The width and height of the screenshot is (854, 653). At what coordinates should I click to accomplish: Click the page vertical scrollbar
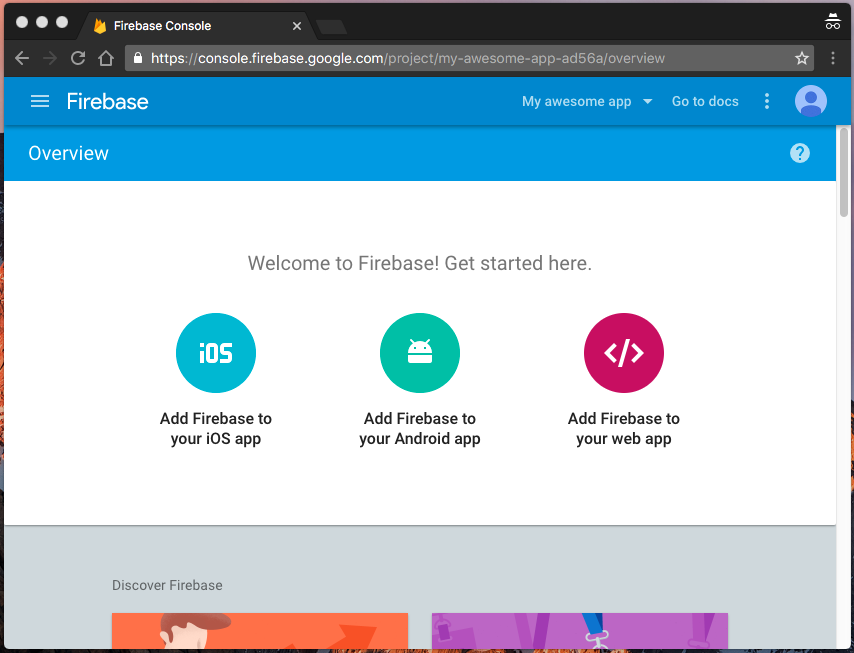844,173
